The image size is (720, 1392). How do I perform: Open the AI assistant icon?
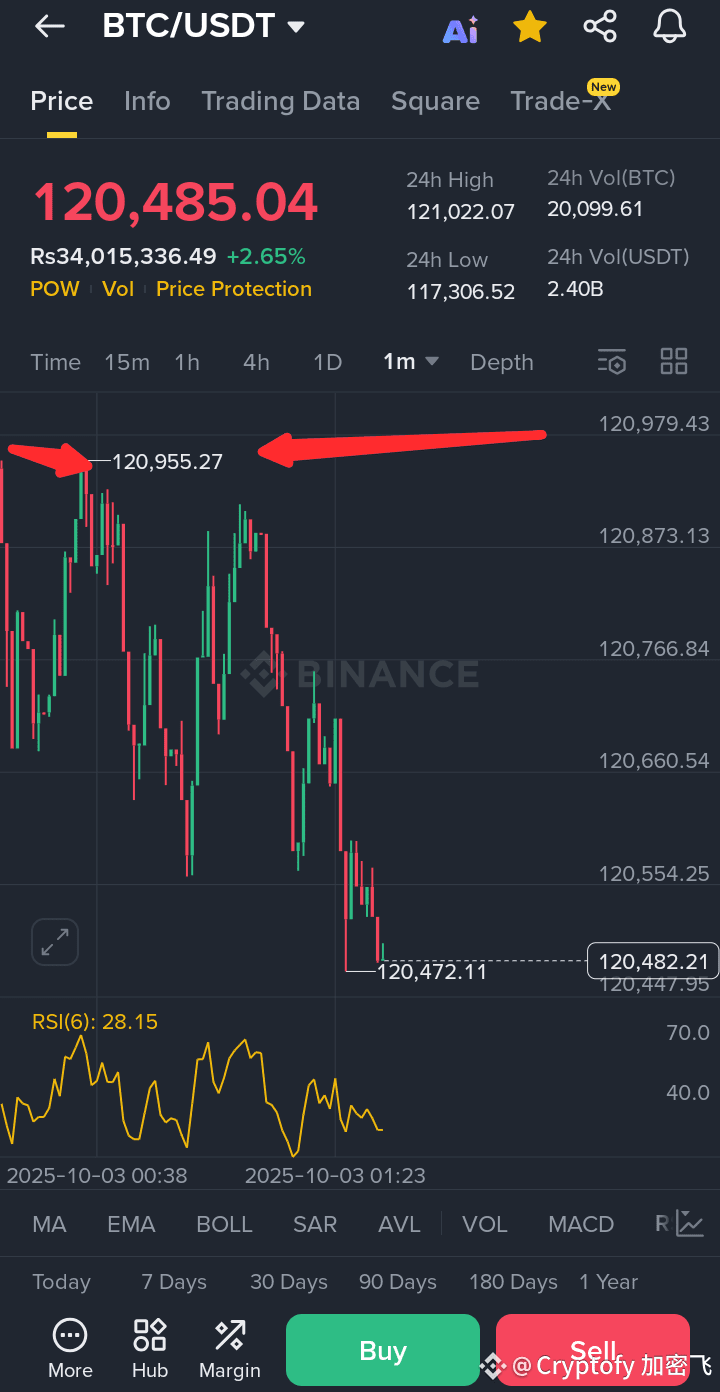tap(461, 29)
